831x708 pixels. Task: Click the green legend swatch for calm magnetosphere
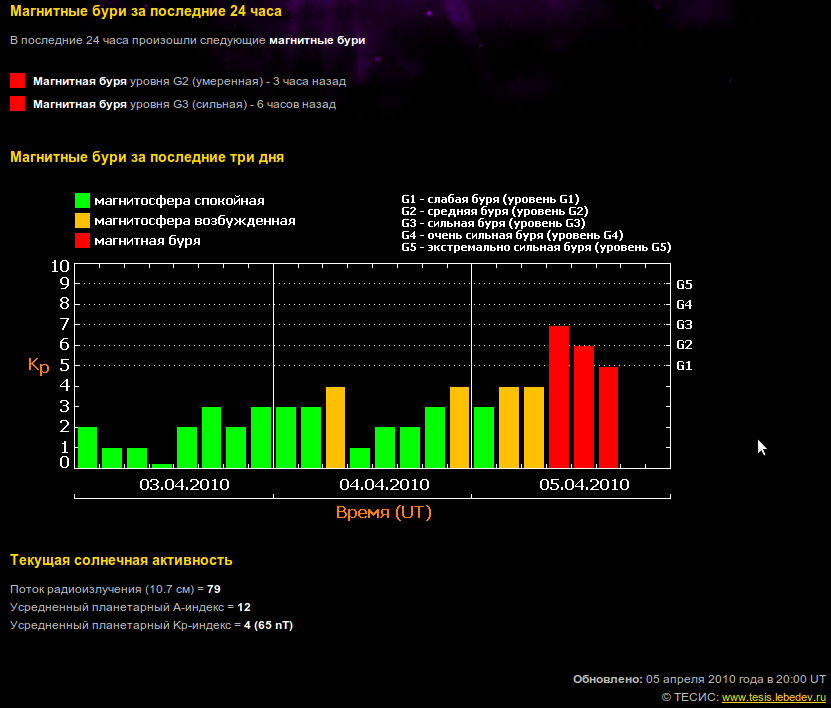tap(83, 201)
